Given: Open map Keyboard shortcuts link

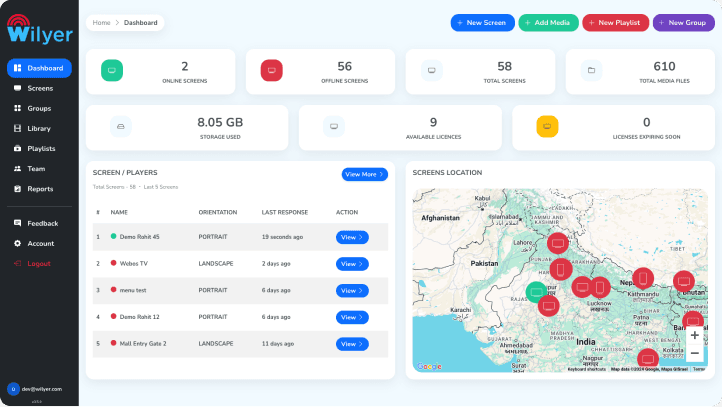Looking at the screenshot, I should click(586, 369).
